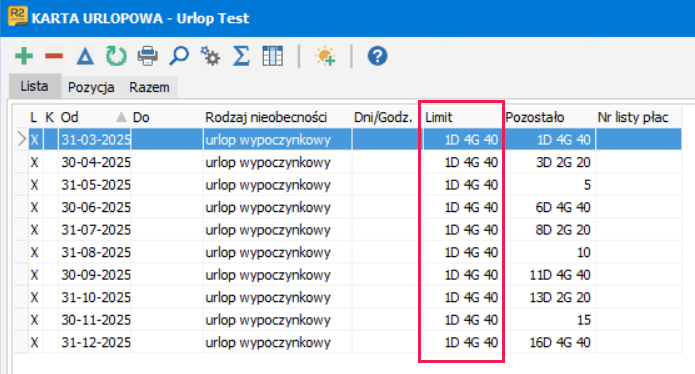Open help with the question mark icon

(377, 56)
